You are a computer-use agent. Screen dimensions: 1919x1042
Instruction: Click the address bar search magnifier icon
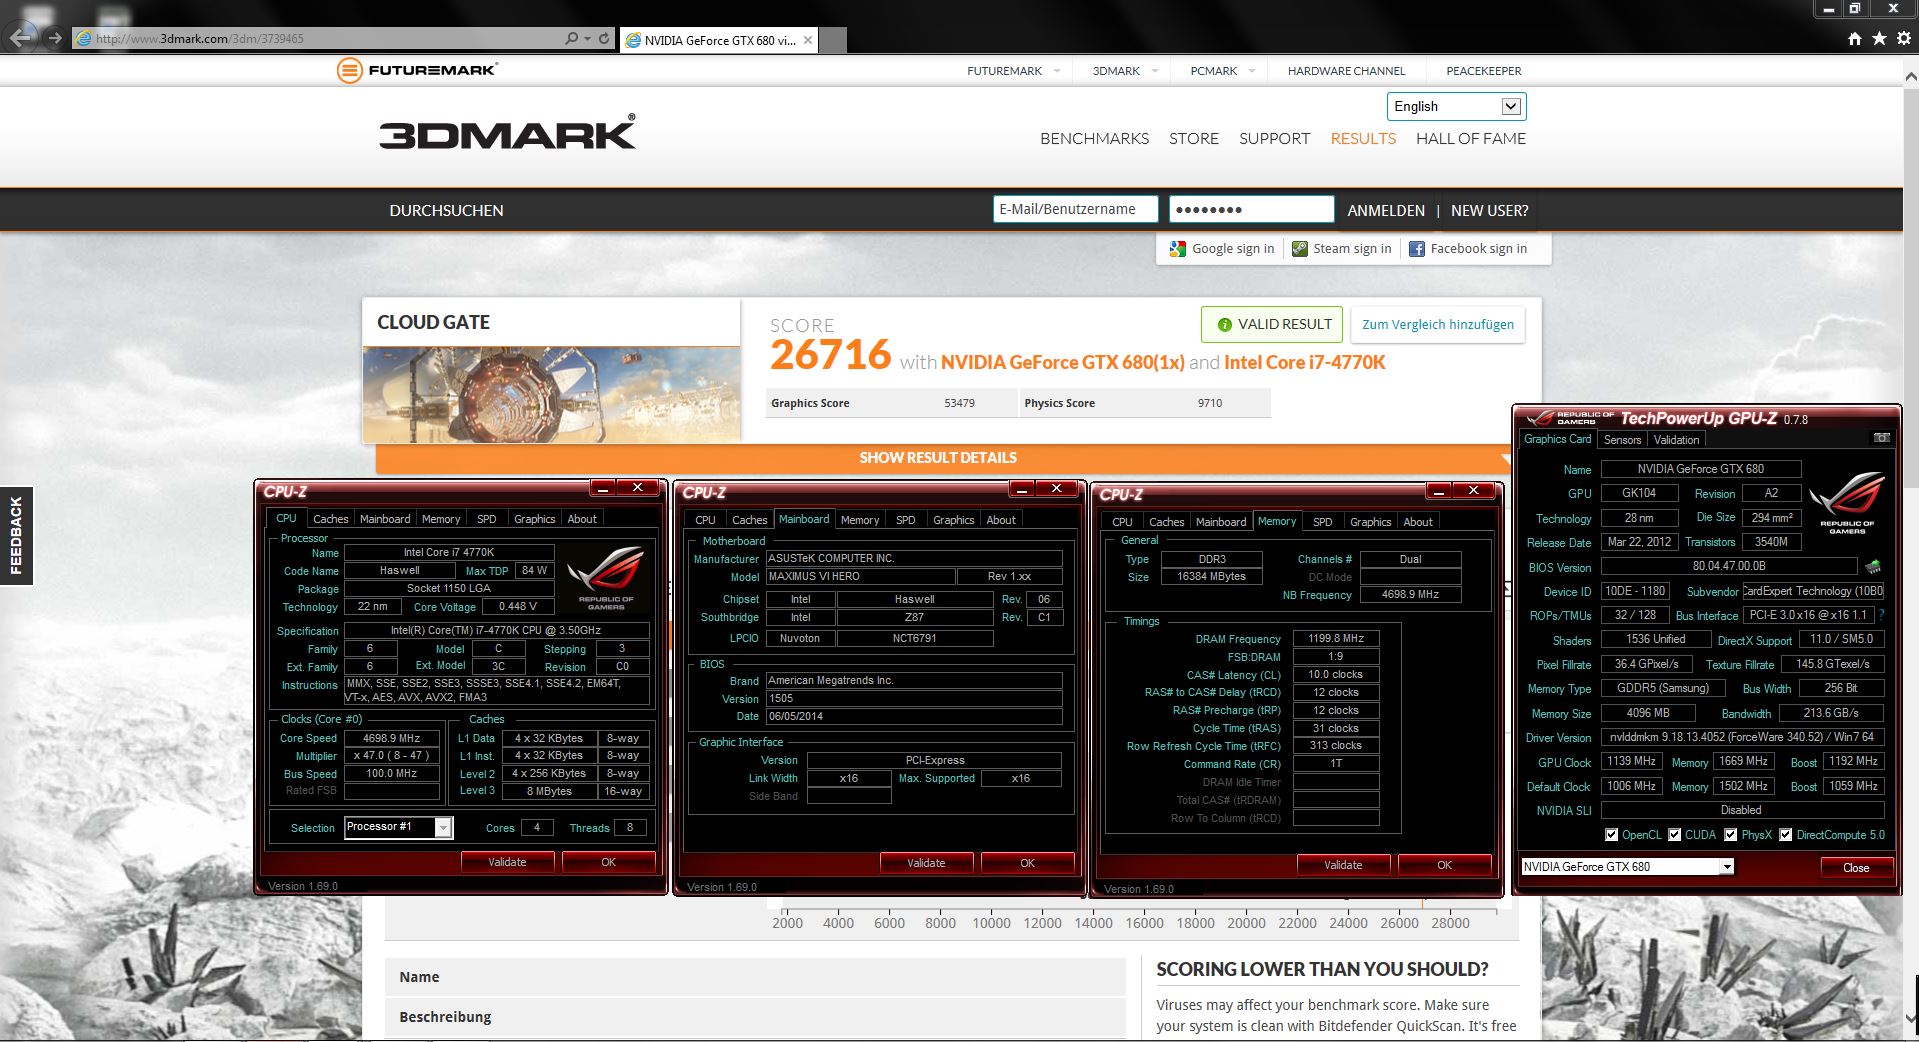pyautogui.click(x=571, y=38)
